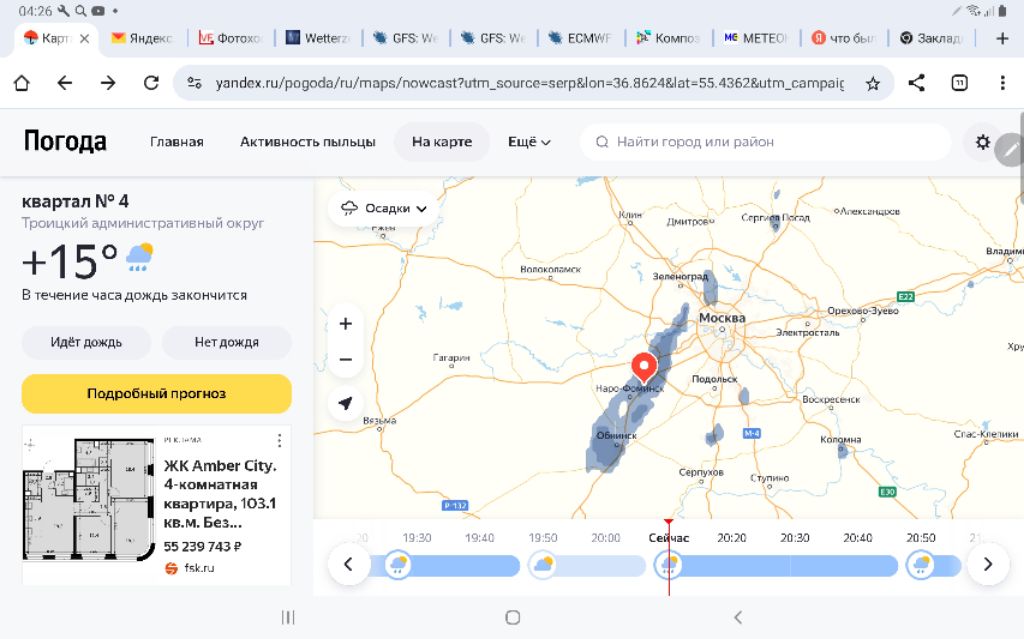Zoom out the map with minus button

[346, 359]
